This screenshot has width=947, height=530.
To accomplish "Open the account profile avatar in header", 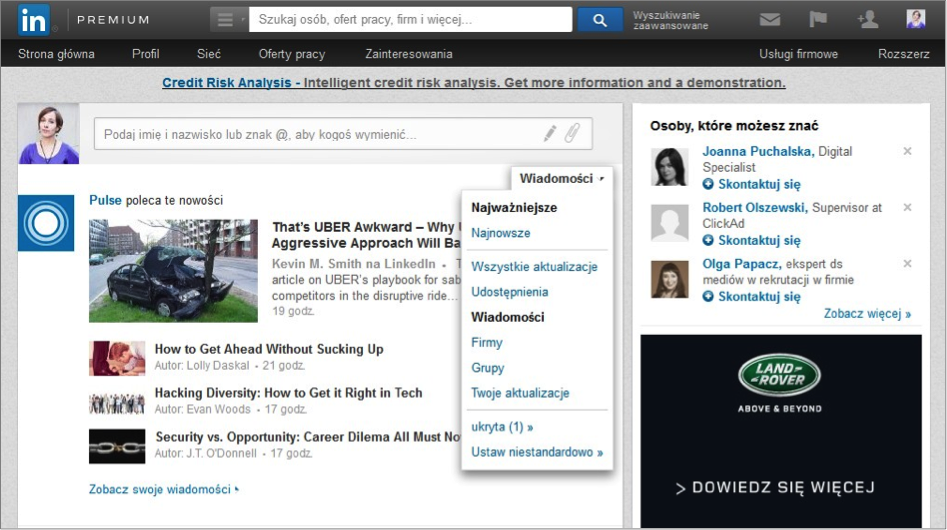I will click(916, 19).
